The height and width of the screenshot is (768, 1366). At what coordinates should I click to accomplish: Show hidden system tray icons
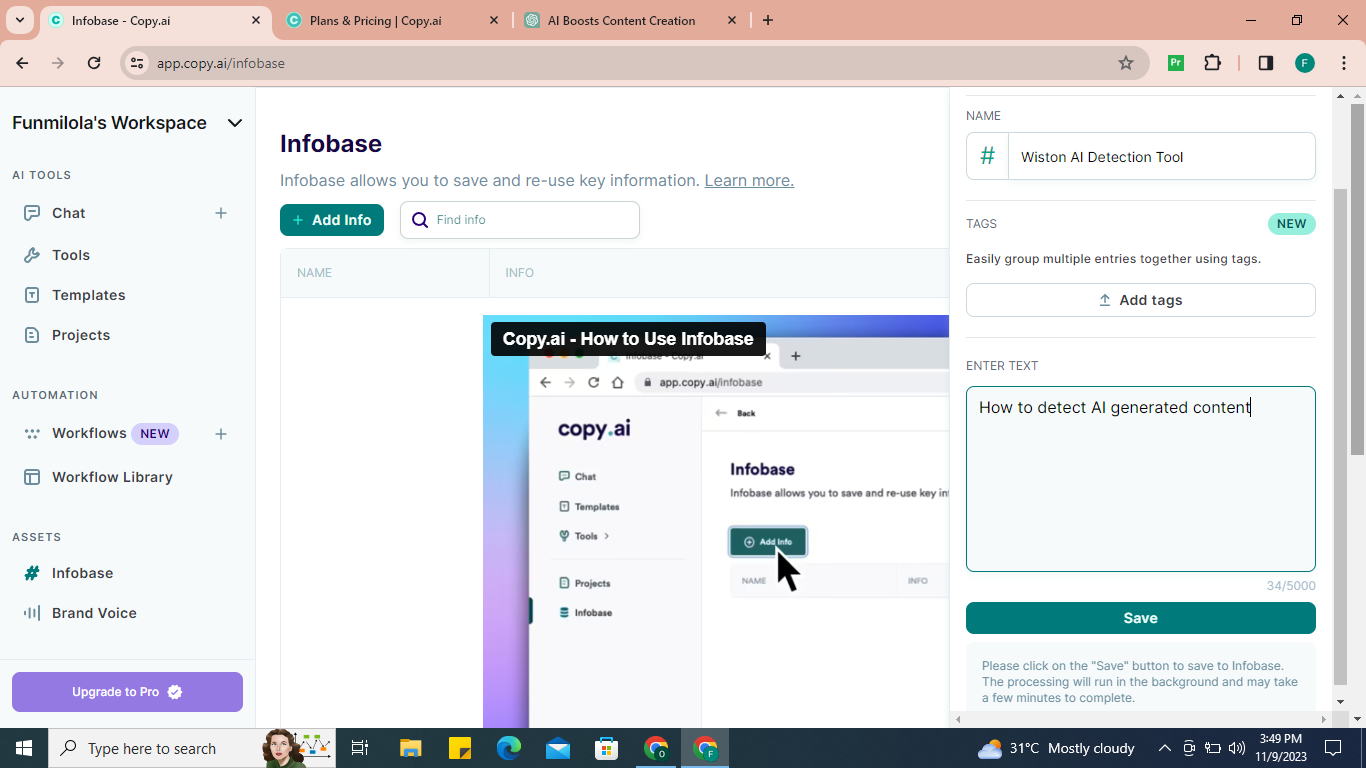pos(1164,748)
